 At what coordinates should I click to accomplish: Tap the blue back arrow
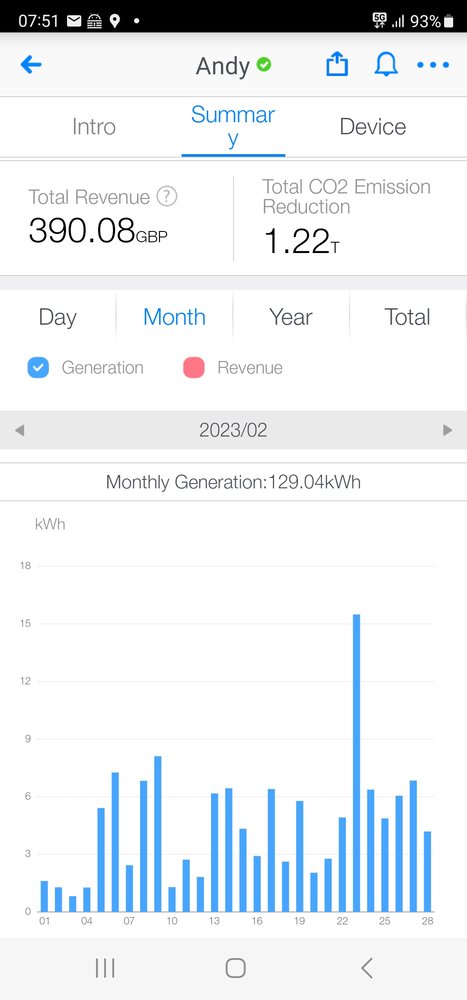(x=31, y=64)
